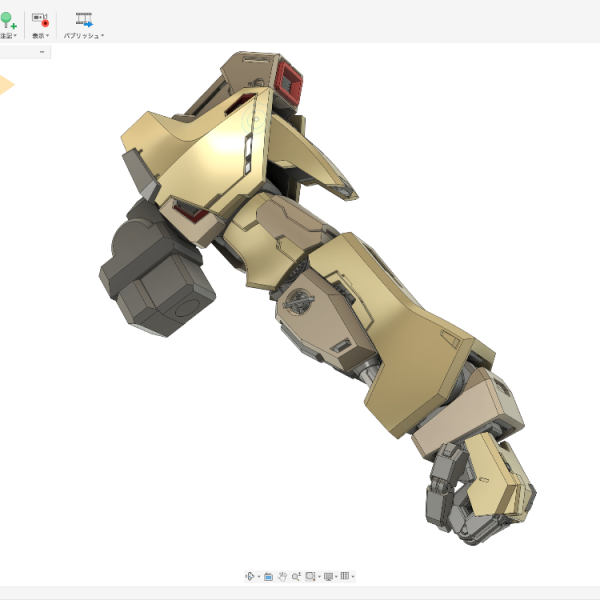Click the viewports grid layout icon
600x600 pixels.
tap(345, 576)
